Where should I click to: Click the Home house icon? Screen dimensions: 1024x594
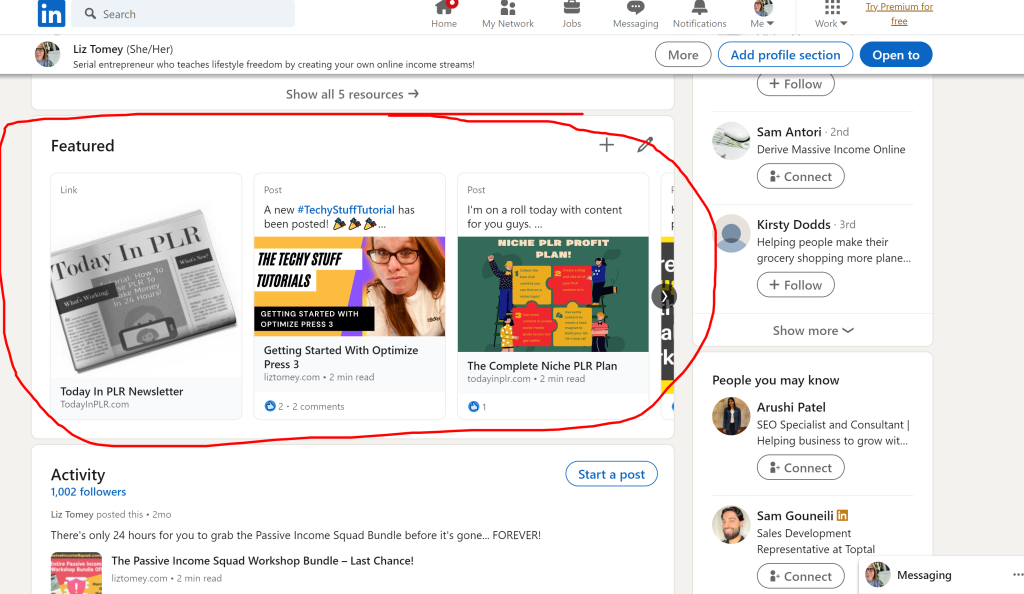(444, 7)
